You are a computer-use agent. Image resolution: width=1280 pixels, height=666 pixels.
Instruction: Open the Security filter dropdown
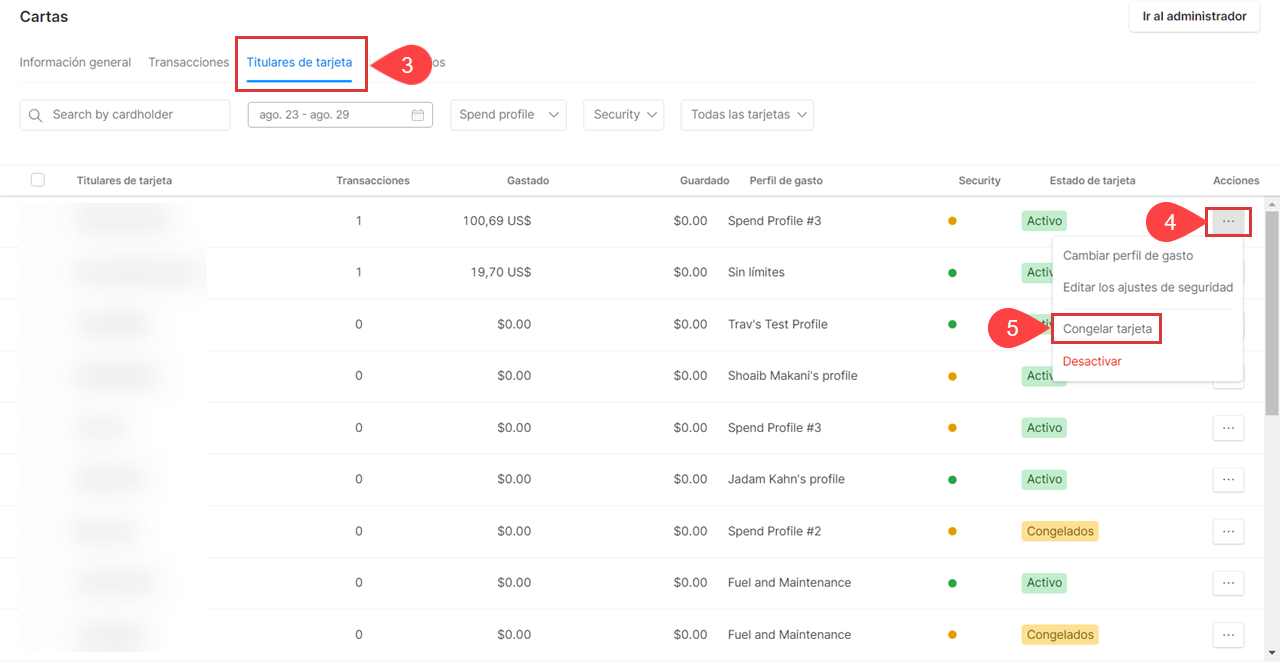(x=624, y=115)
